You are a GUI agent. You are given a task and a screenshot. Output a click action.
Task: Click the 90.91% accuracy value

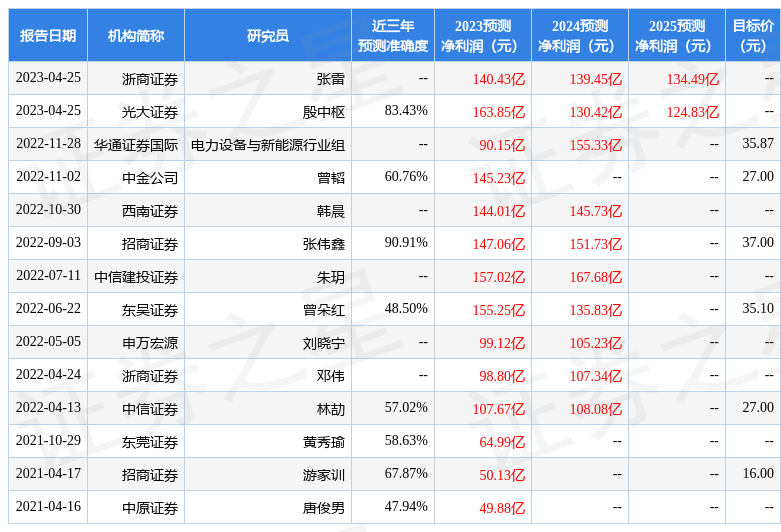pyautogui.click(x=406, y=243)
